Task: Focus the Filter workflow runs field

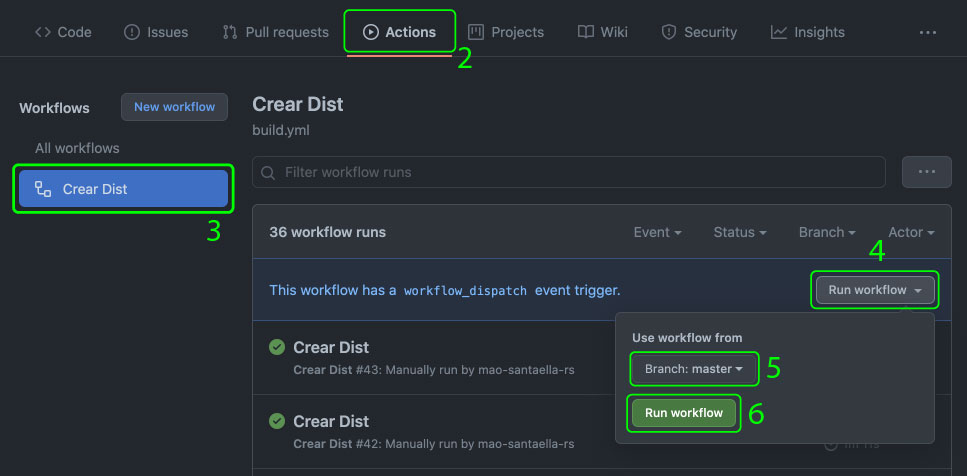Action: click(x=569, y=172)
